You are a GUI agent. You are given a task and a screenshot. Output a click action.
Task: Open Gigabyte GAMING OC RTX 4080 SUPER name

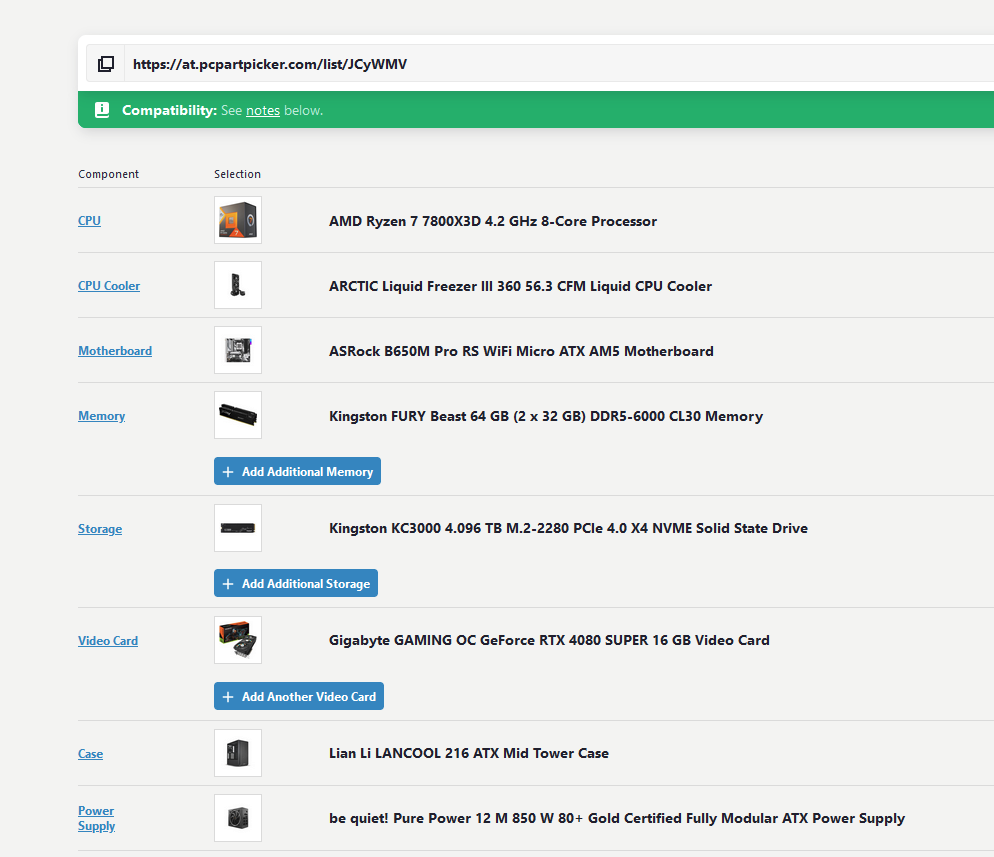click(549, 641)
